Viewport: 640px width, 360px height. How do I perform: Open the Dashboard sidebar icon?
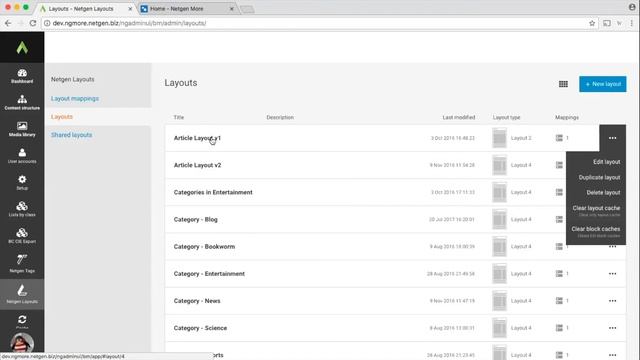22,76
